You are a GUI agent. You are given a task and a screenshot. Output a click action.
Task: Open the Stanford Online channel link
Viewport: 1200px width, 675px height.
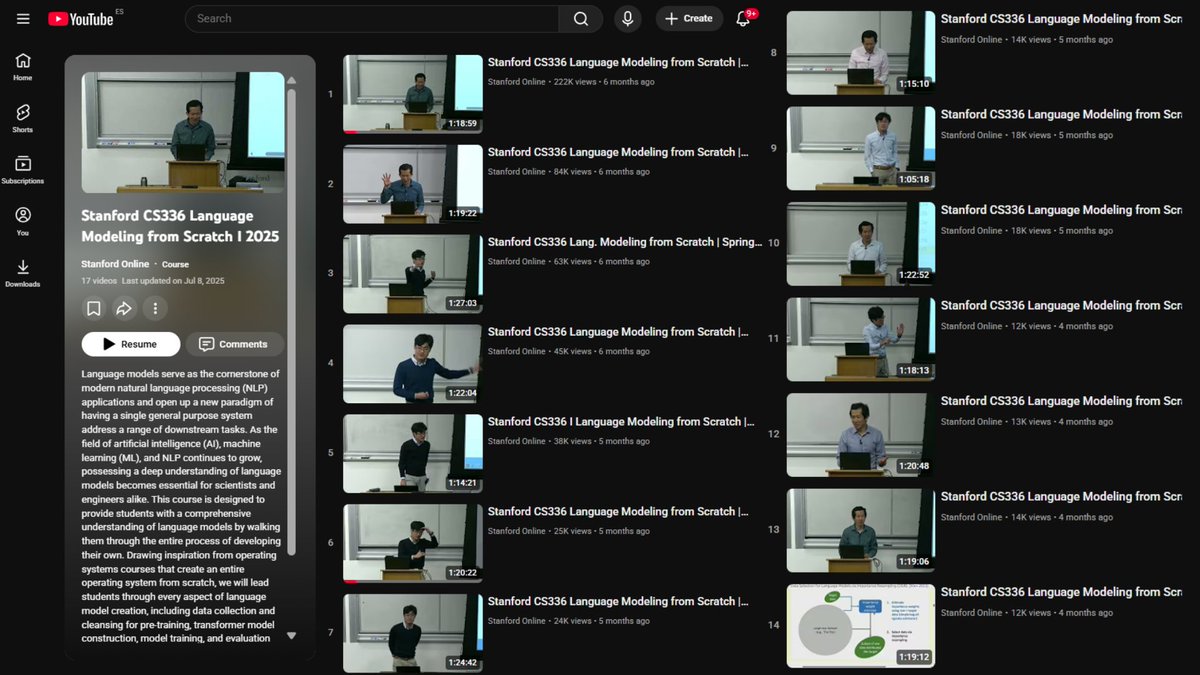115,264
